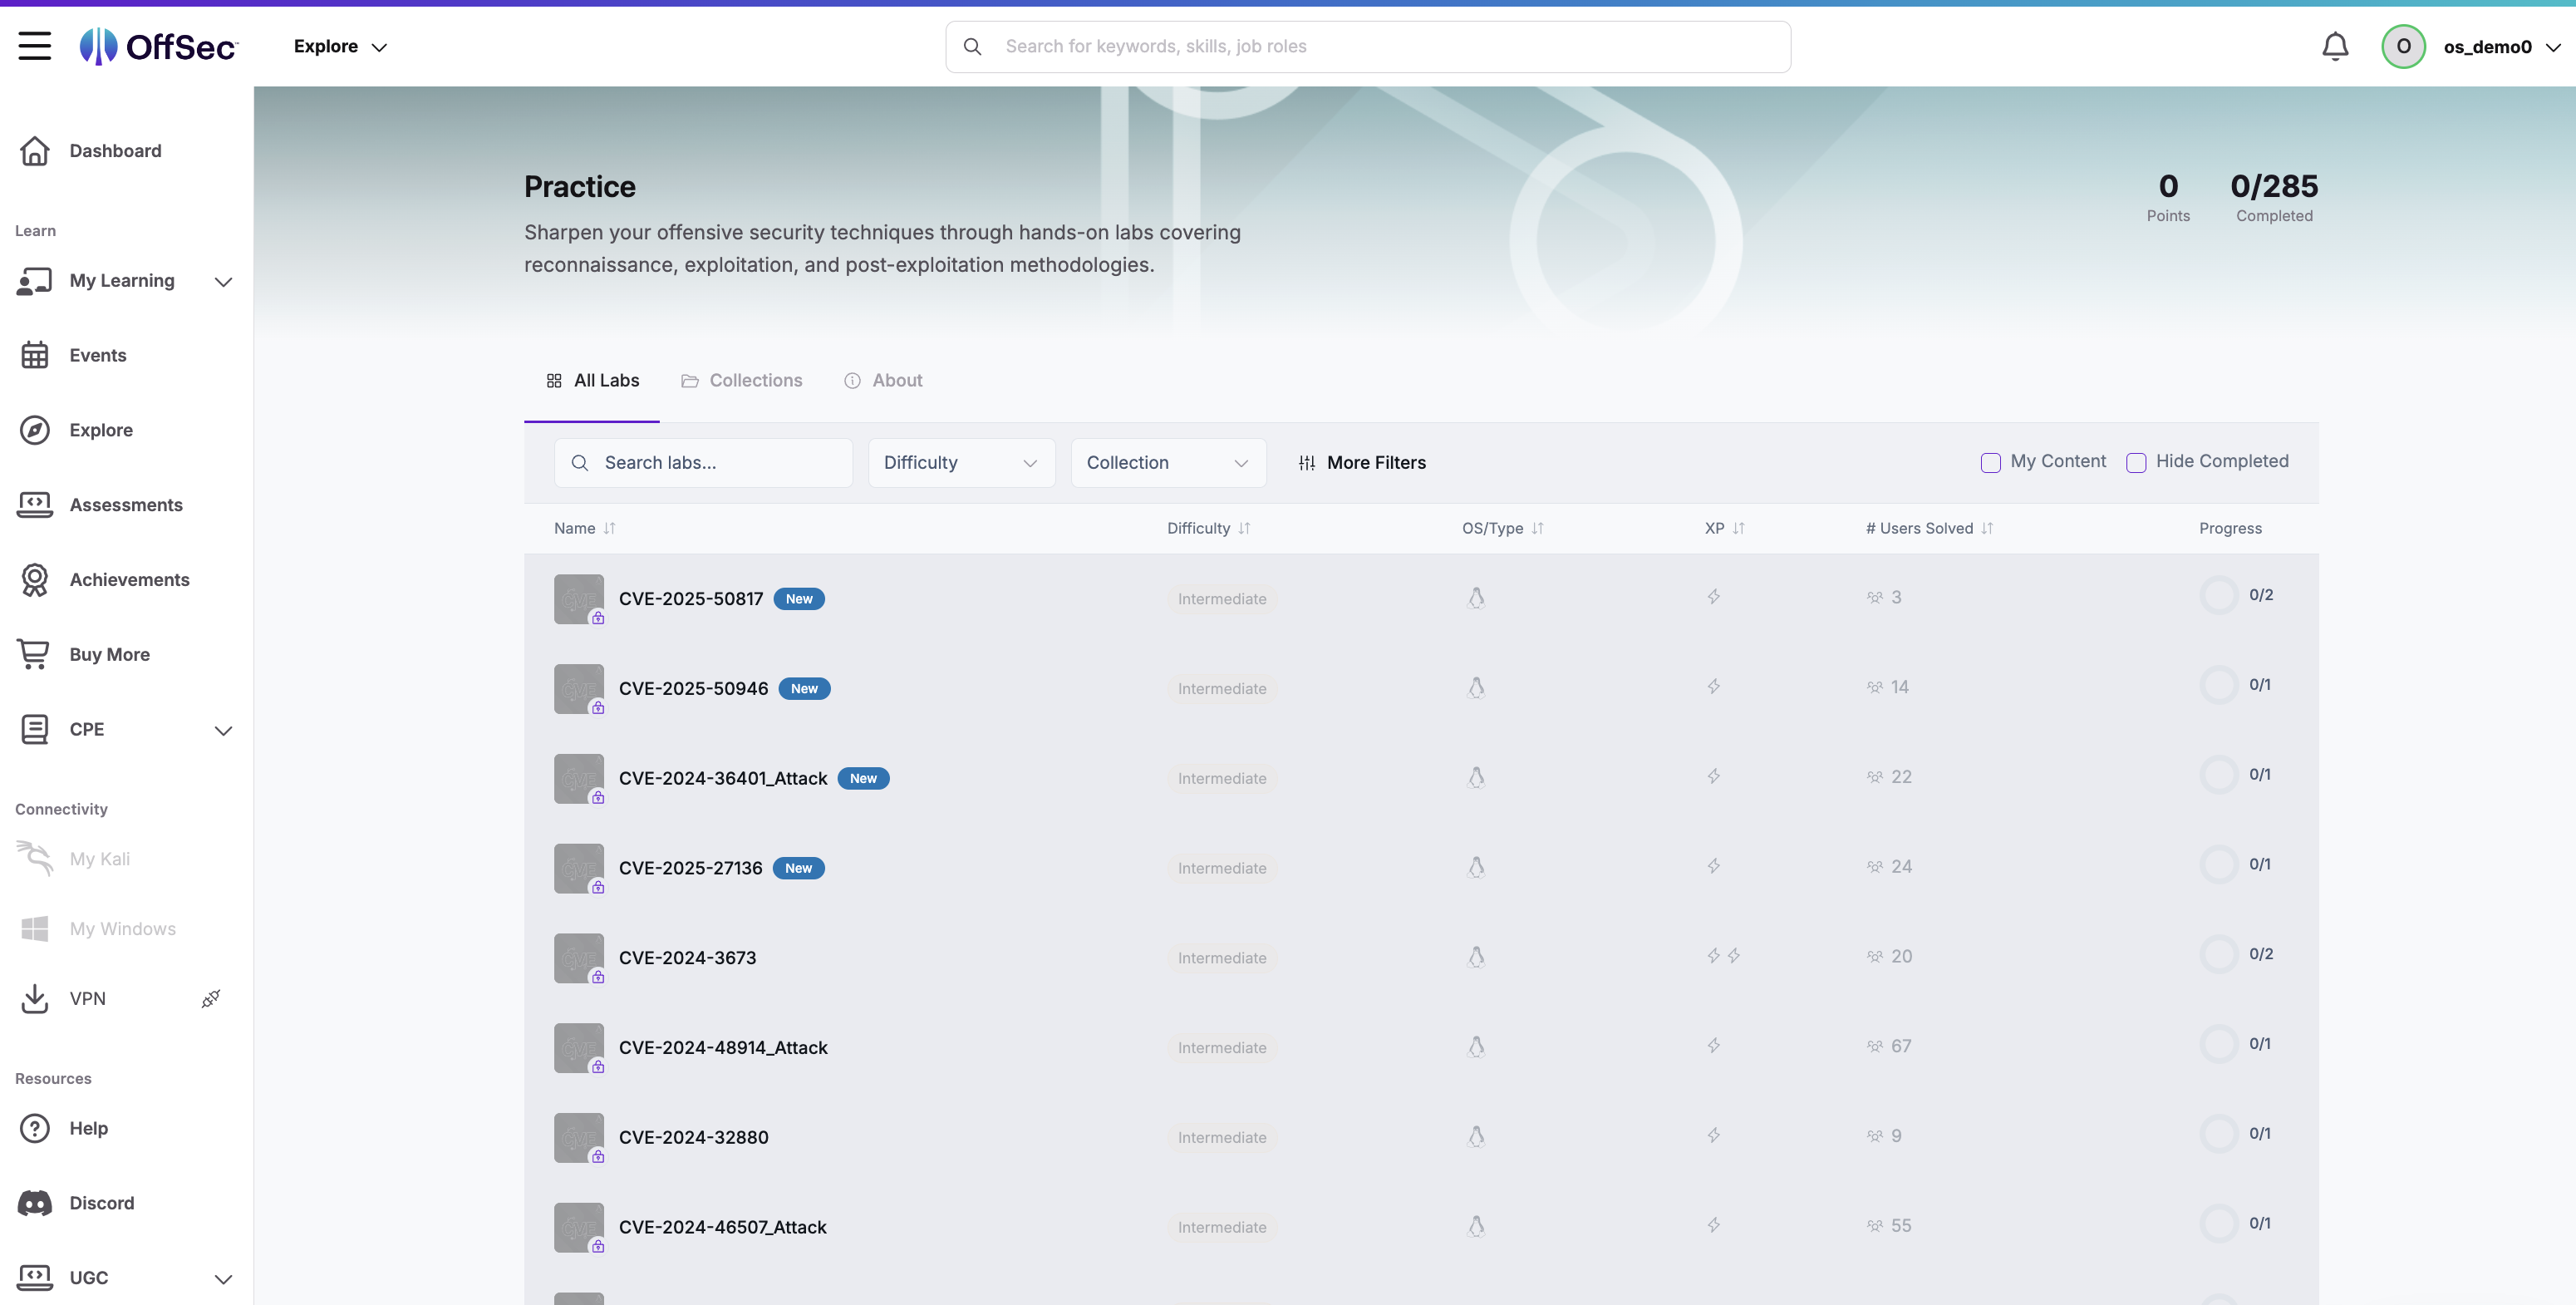
Task: Open the Buy More cart
Action: click(x=108, y=654)
